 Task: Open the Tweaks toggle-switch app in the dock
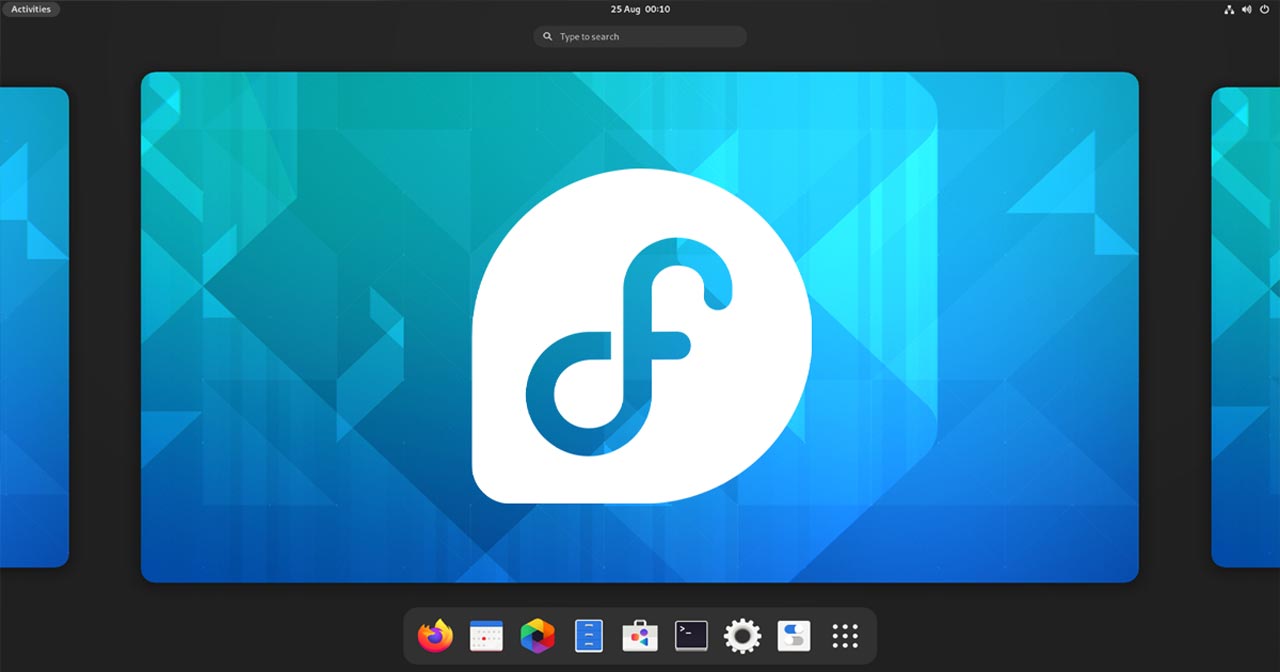[x=794, y=636]
